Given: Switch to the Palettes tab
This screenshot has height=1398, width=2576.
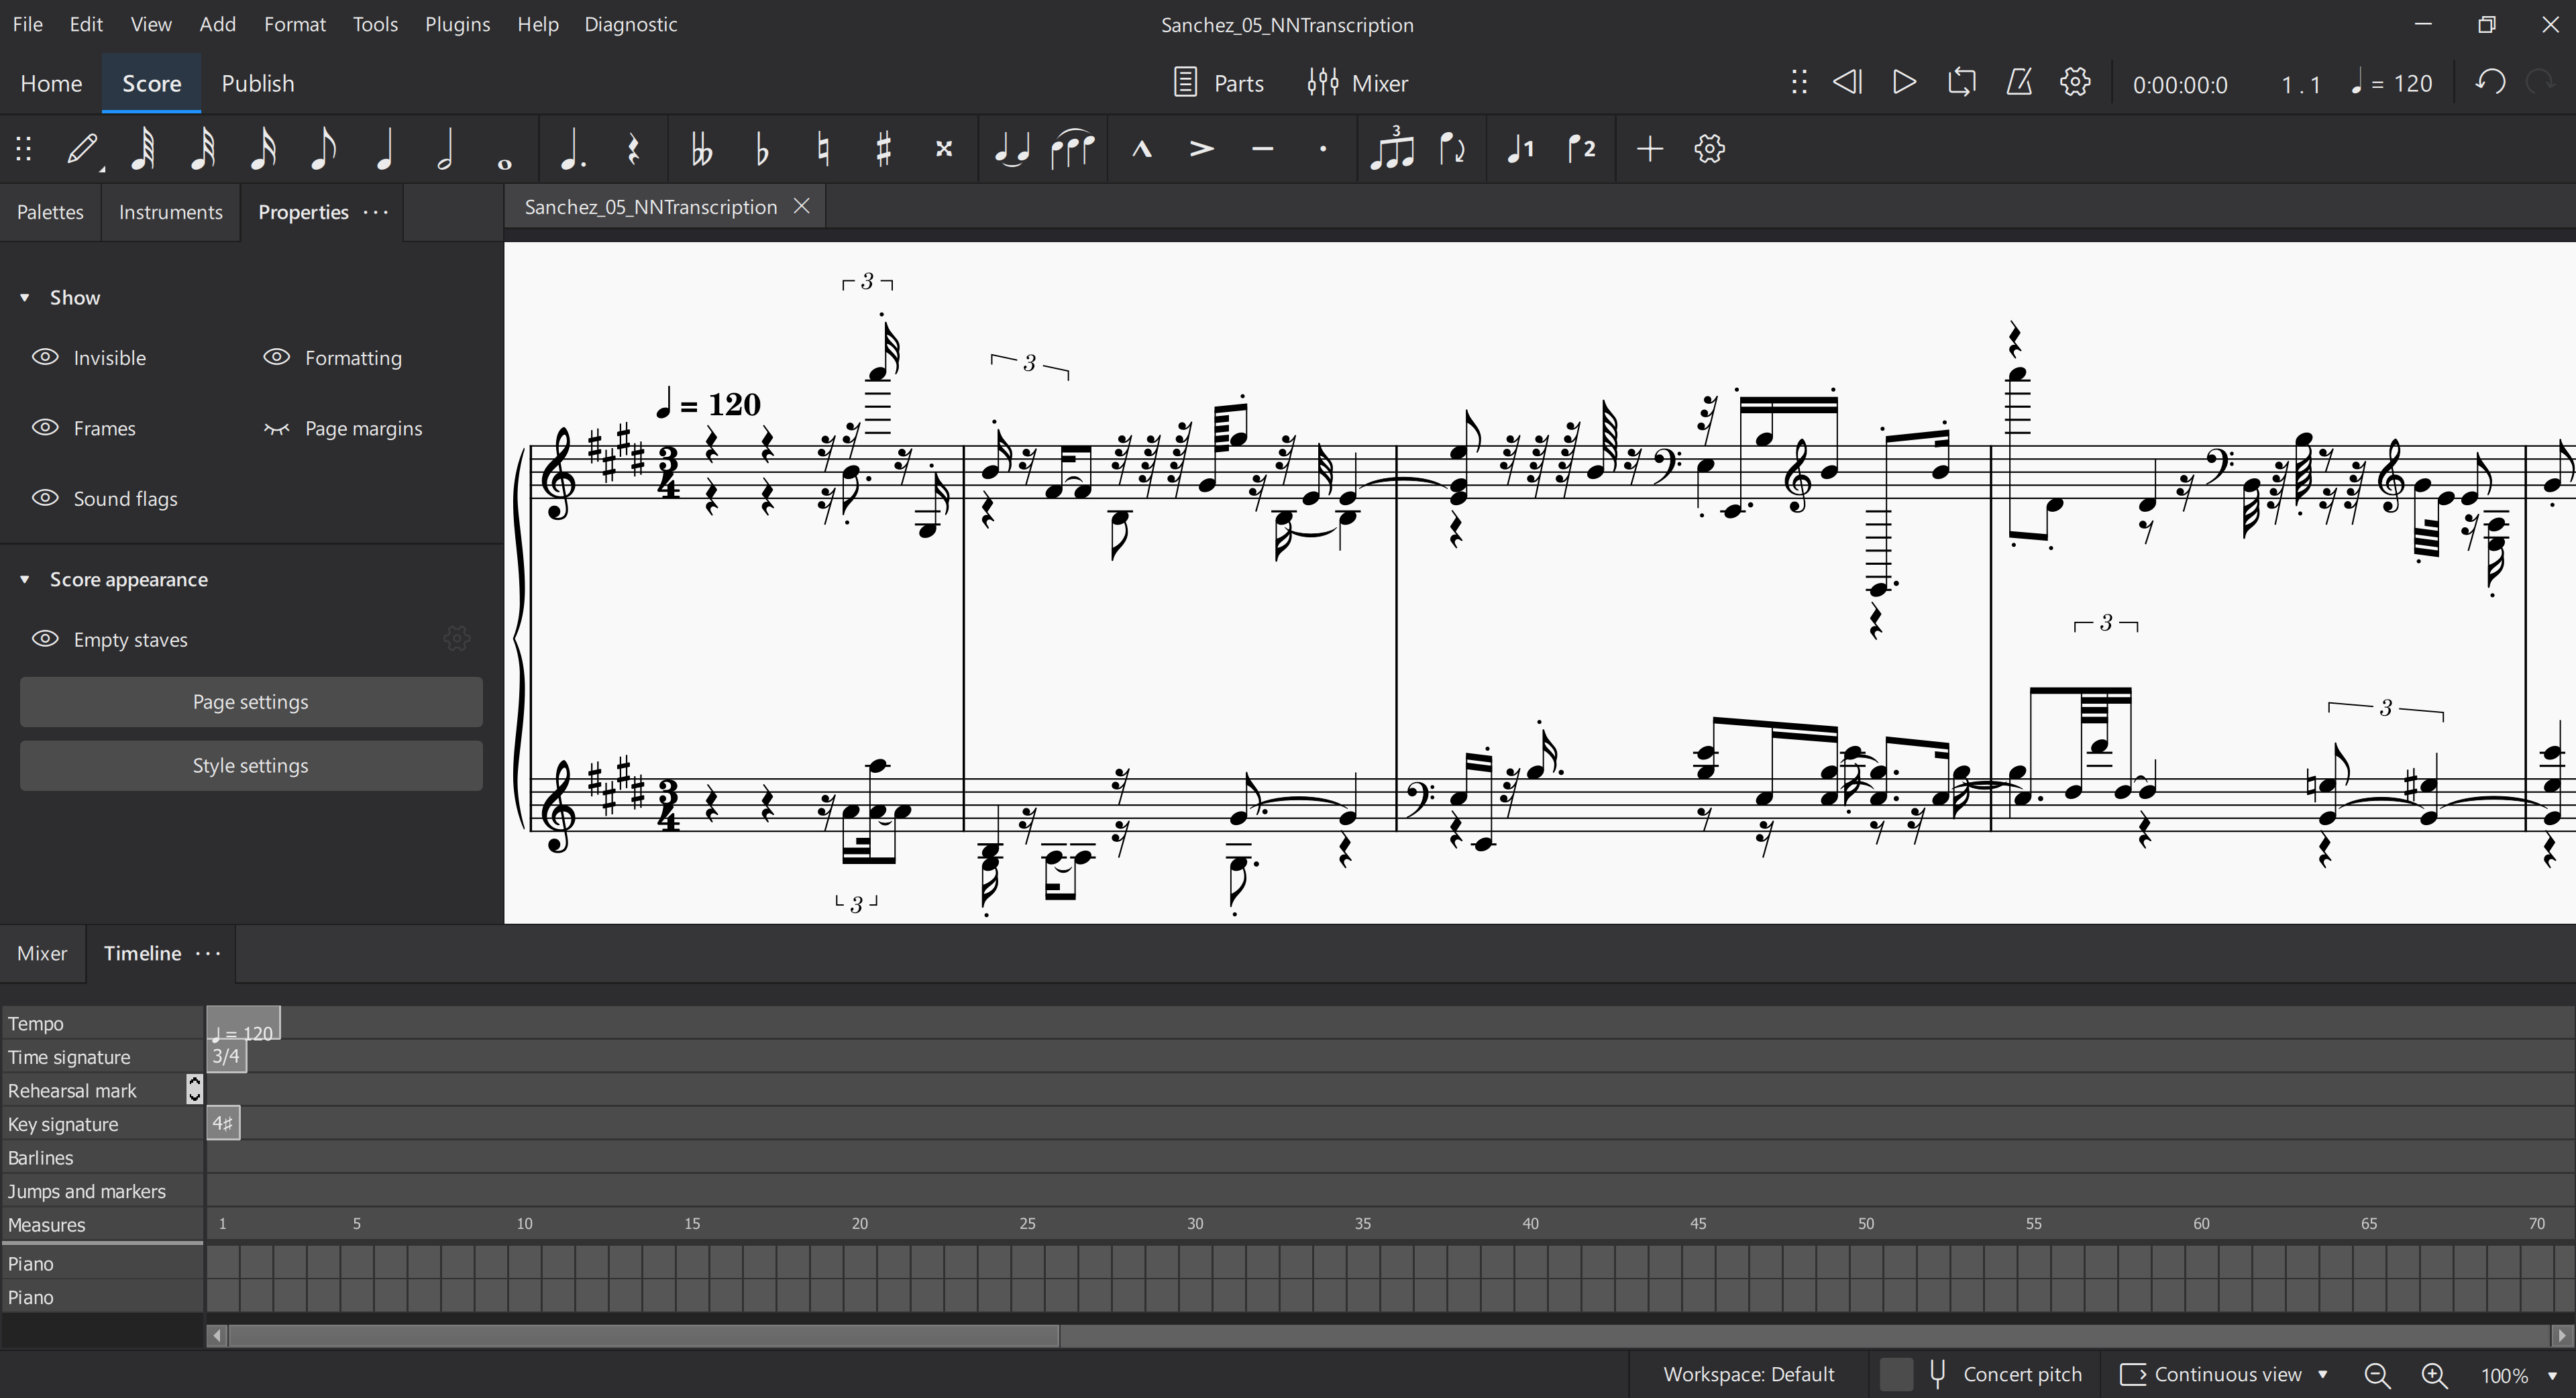Looking at the screenshot, I should coord(50,212).
